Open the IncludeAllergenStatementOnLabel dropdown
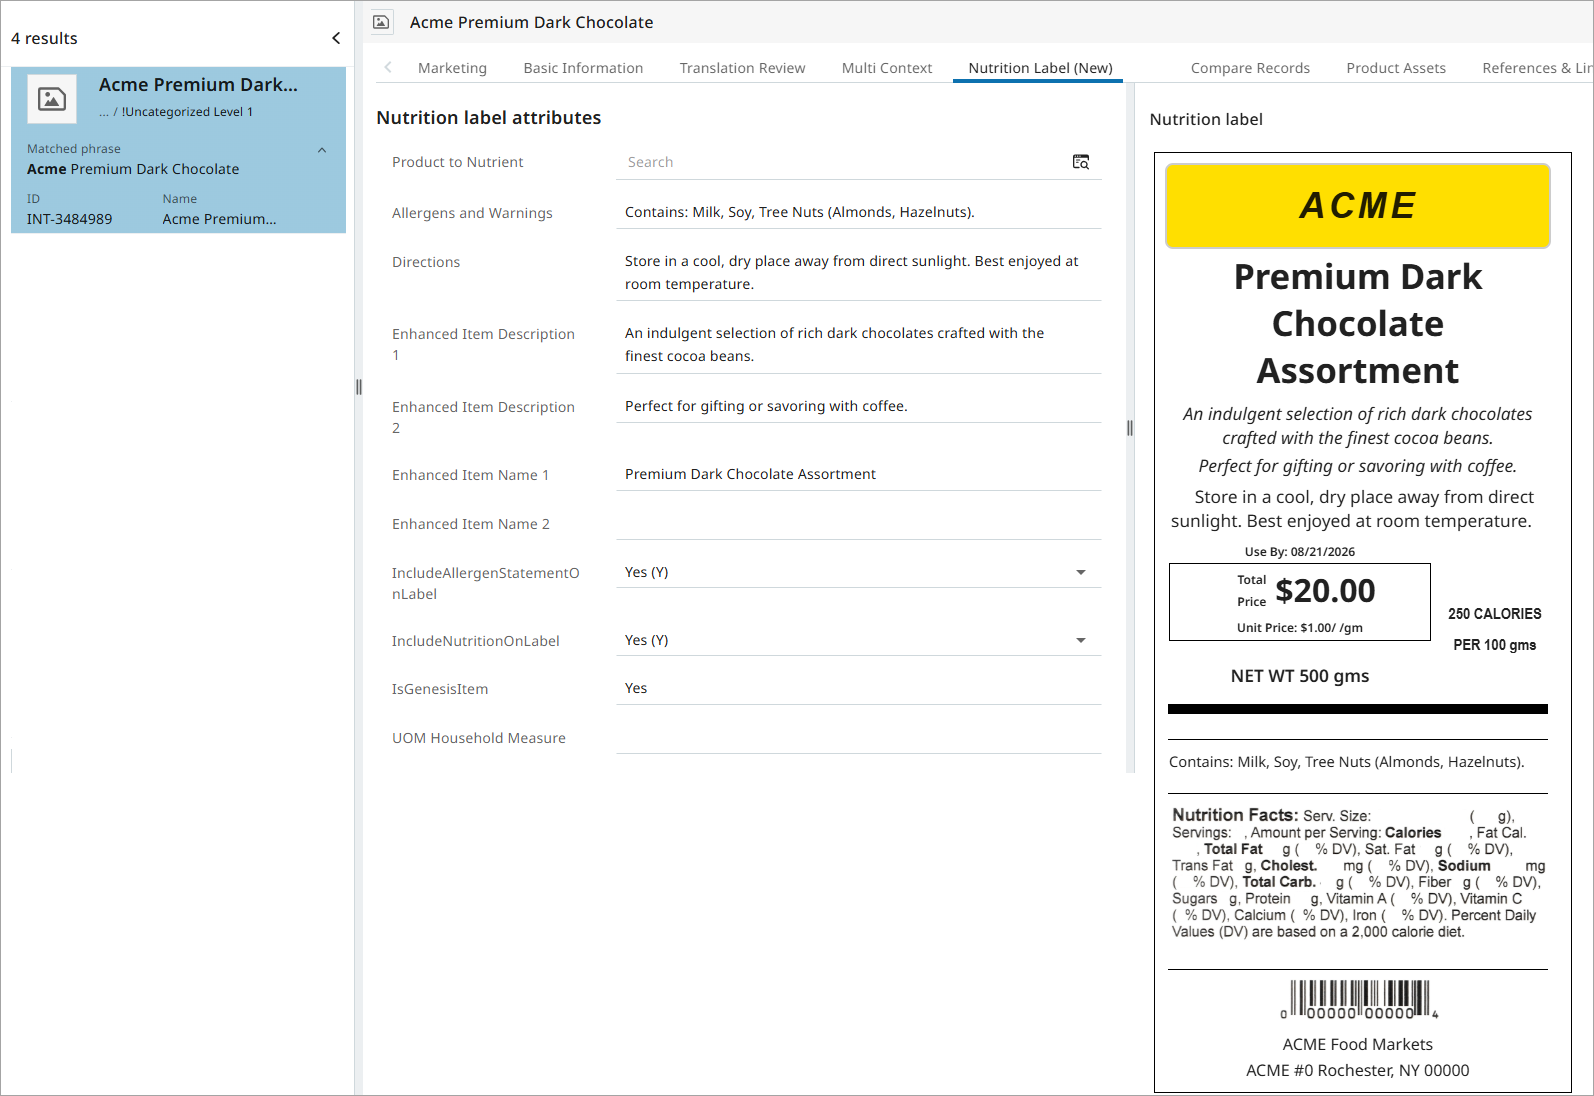Viewport: 1594px width, 1096px height. click(1081, 572)
